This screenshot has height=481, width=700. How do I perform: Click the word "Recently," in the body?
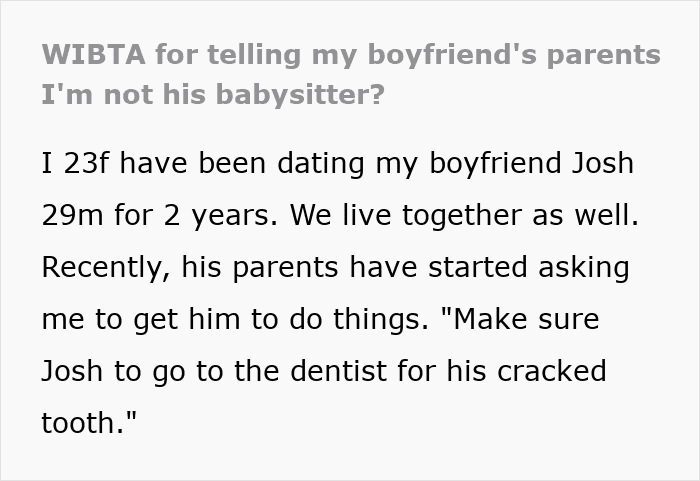[106, 268]
